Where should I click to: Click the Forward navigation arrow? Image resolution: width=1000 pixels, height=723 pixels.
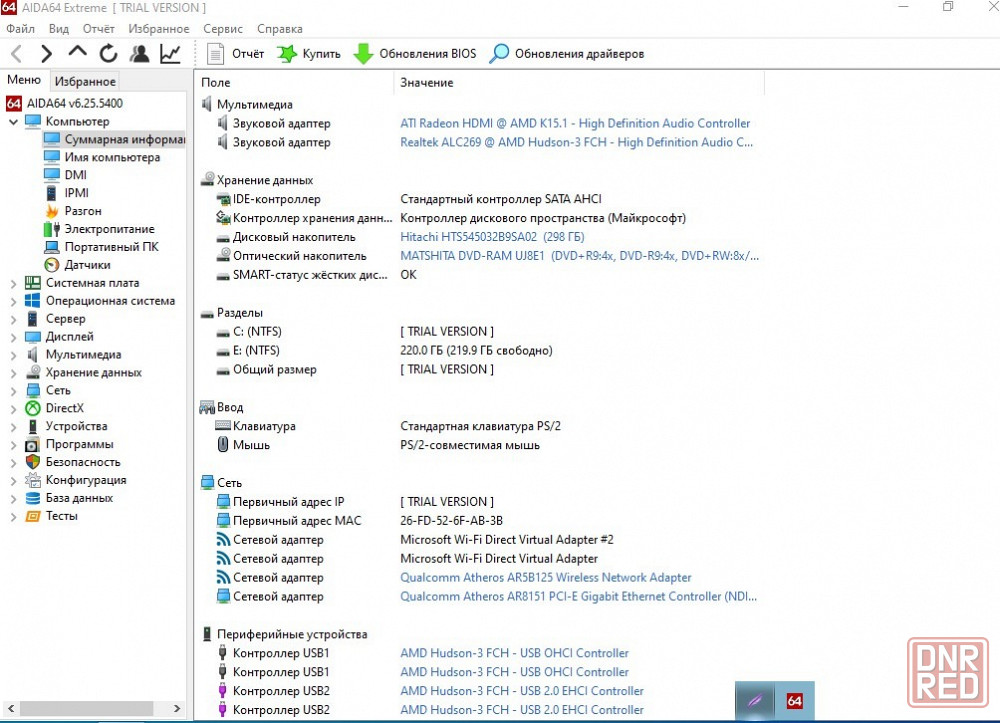[x=46, y=53]
